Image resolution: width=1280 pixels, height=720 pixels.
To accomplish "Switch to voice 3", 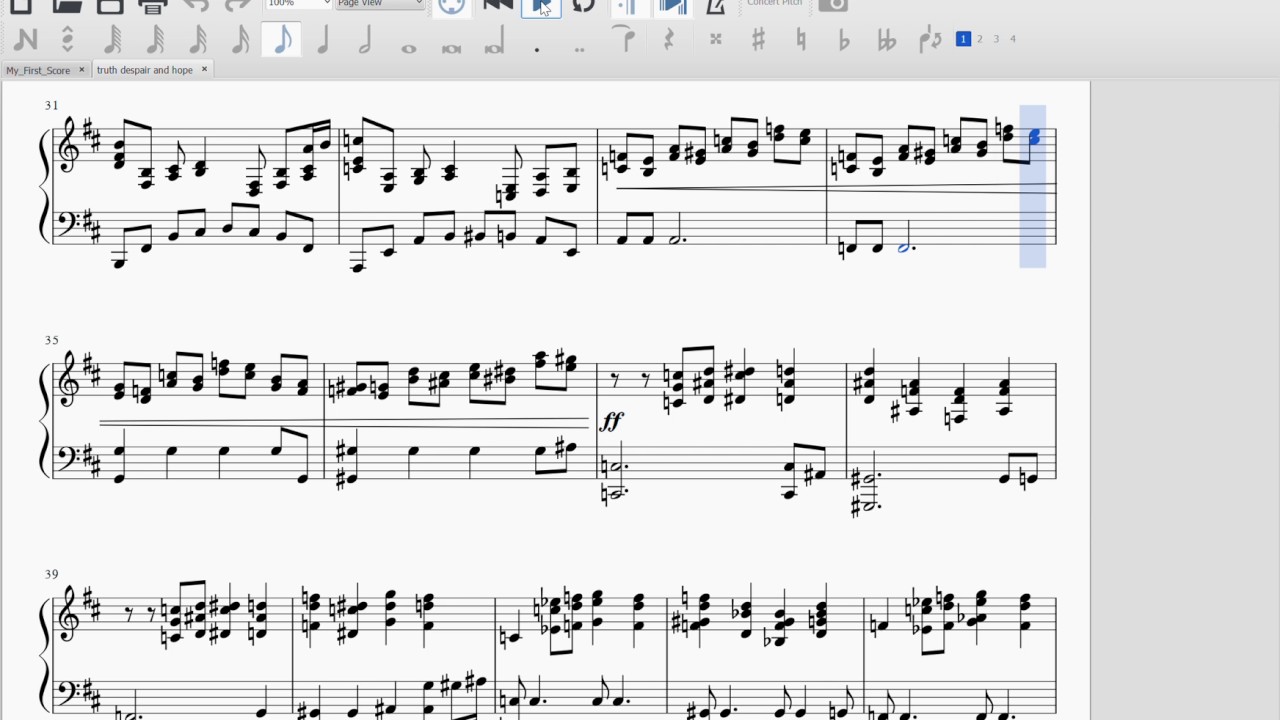I will pos(996,39).
